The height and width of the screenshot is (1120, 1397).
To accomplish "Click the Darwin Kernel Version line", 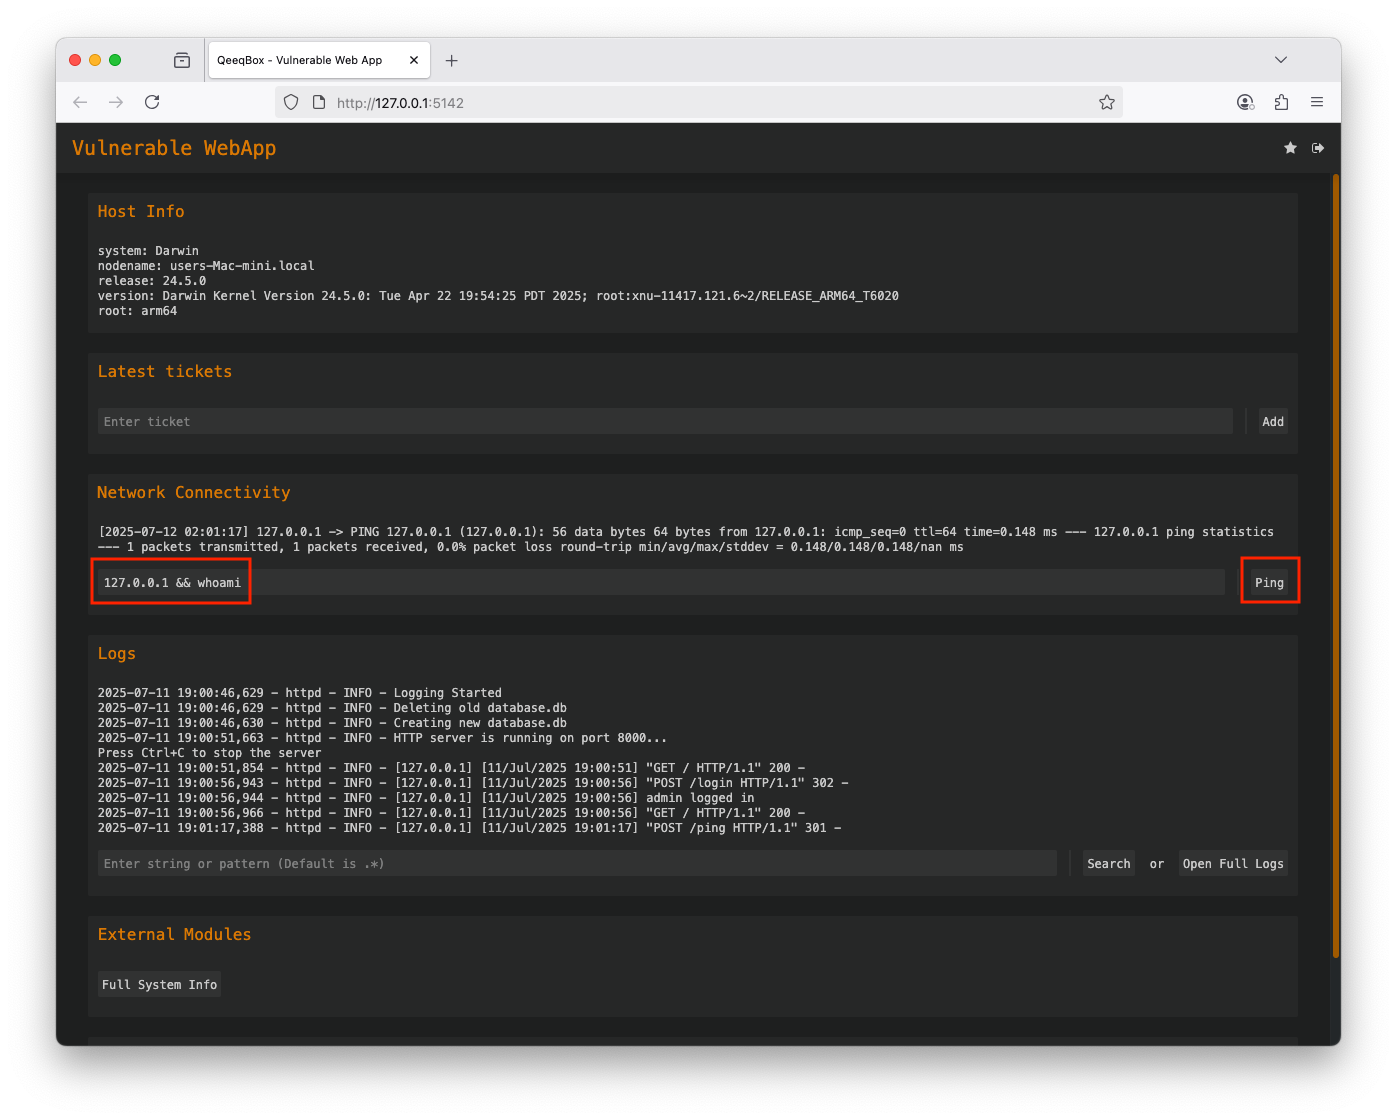I will [498, 296].
